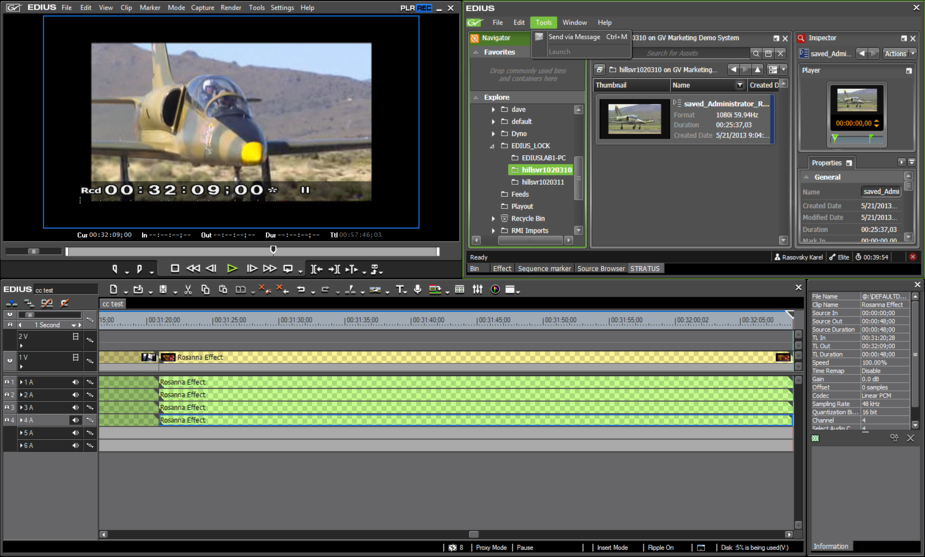925x557 pixels.
Task: Click the loop playback icon
Action: (288, 269)
